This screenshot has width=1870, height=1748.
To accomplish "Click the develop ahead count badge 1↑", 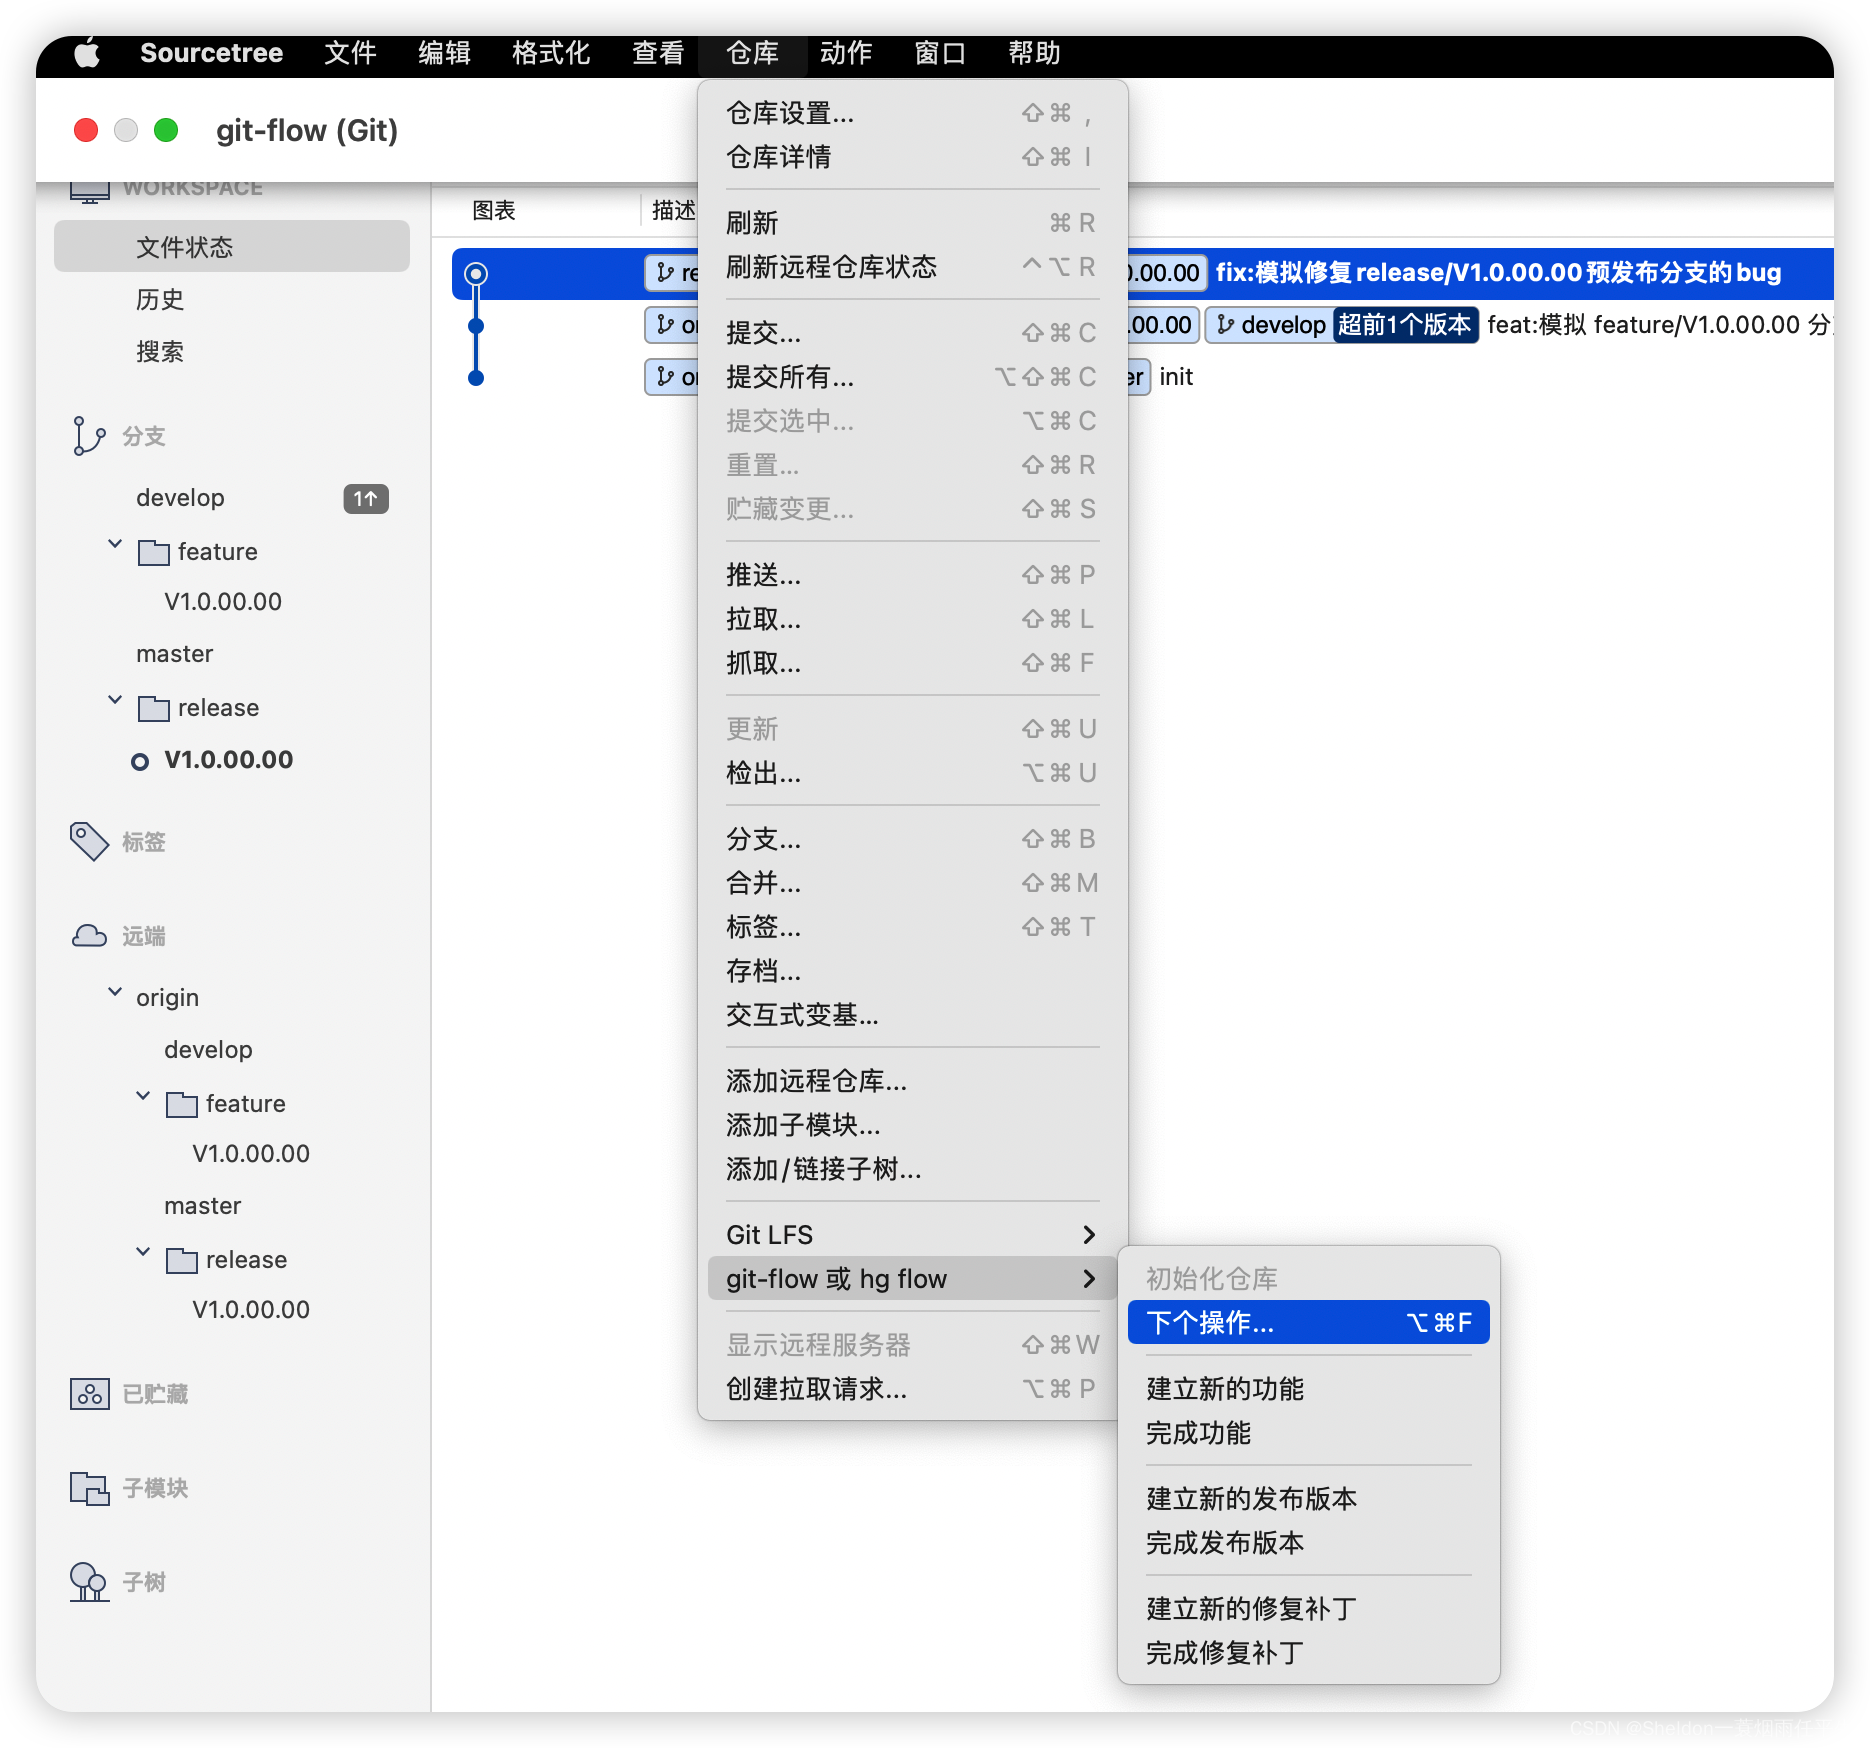I will [366, 498].
